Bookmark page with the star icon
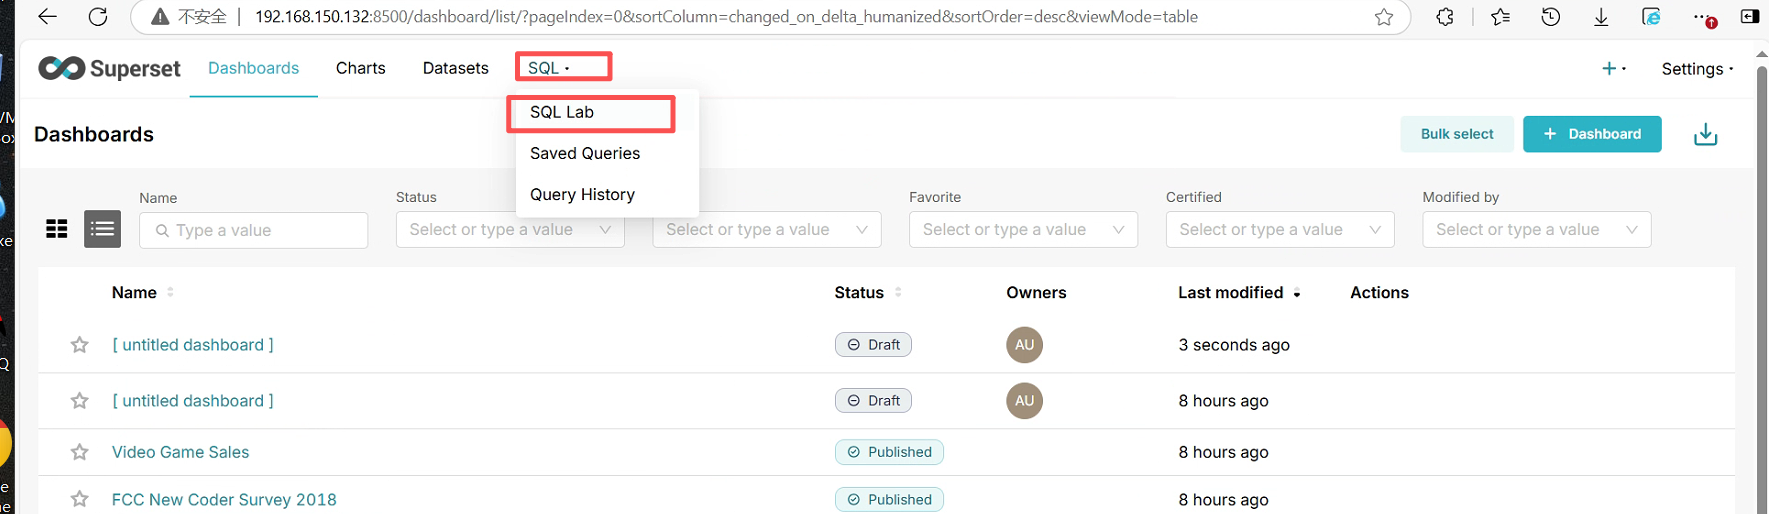Viewport: 1769px width, 514px height. click(x=1384, y=17)
